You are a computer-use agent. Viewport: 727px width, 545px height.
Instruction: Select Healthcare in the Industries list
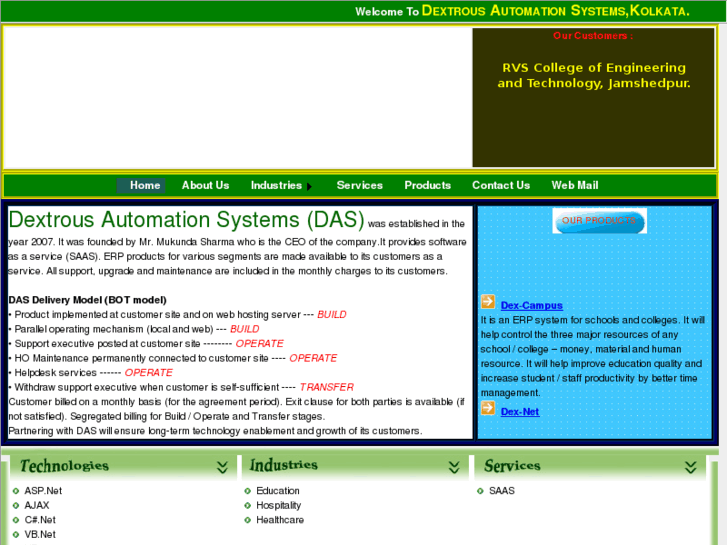click(280, 520)
